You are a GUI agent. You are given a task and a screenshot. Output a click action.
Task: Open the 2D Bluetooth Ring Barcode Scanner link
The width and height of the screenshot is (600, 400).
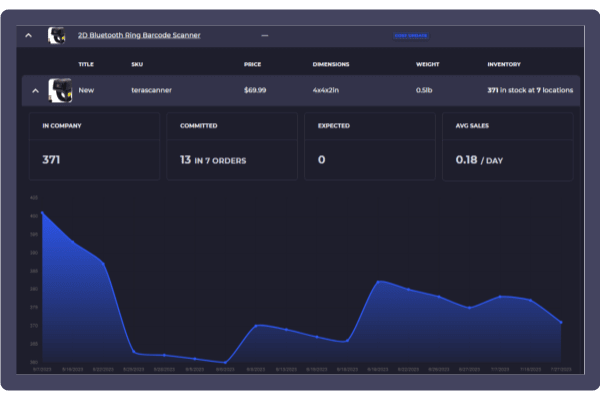(139, 35)
